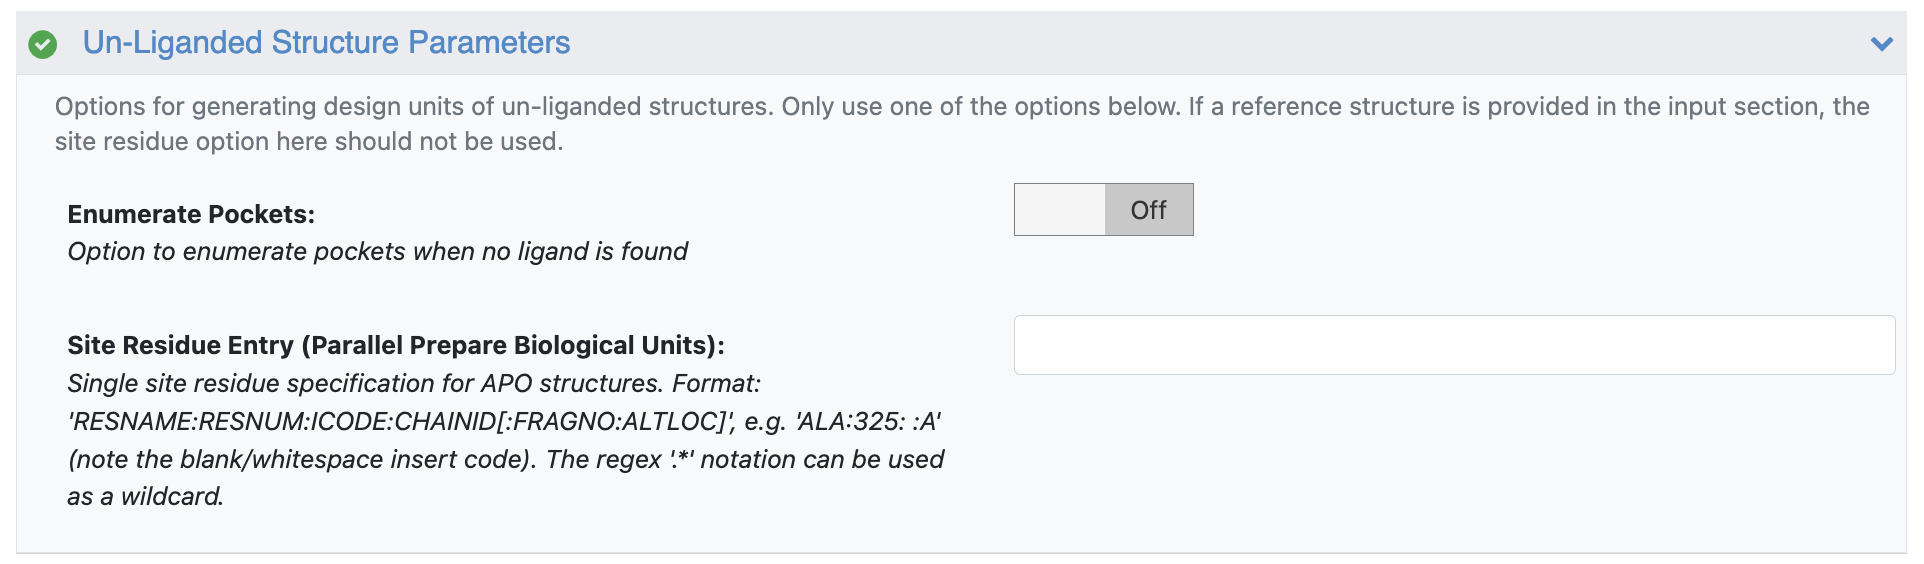The height and width of the screenshot is (564, 1924).
Task: Click the "Single site residue specification" description line
Action: tap(413, 383)
